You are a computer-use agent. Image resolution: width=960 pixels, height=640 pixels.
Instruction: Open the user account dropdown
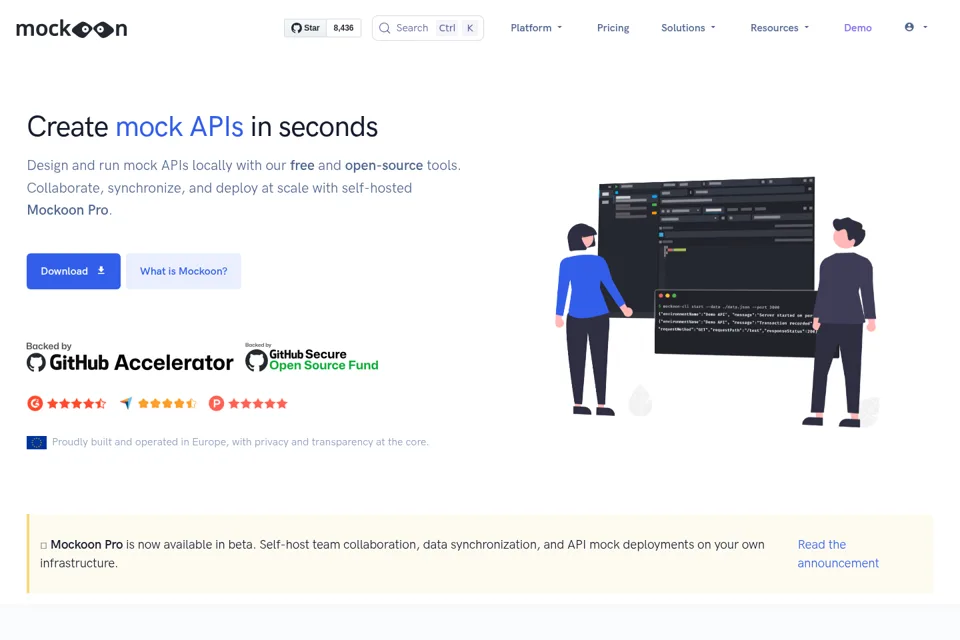[916, 28]
